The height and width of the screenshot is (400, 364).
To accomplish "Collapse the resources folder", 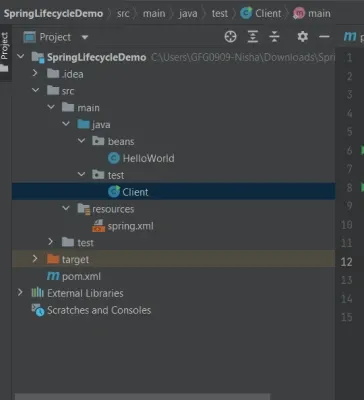I will [x=66, y=208].
